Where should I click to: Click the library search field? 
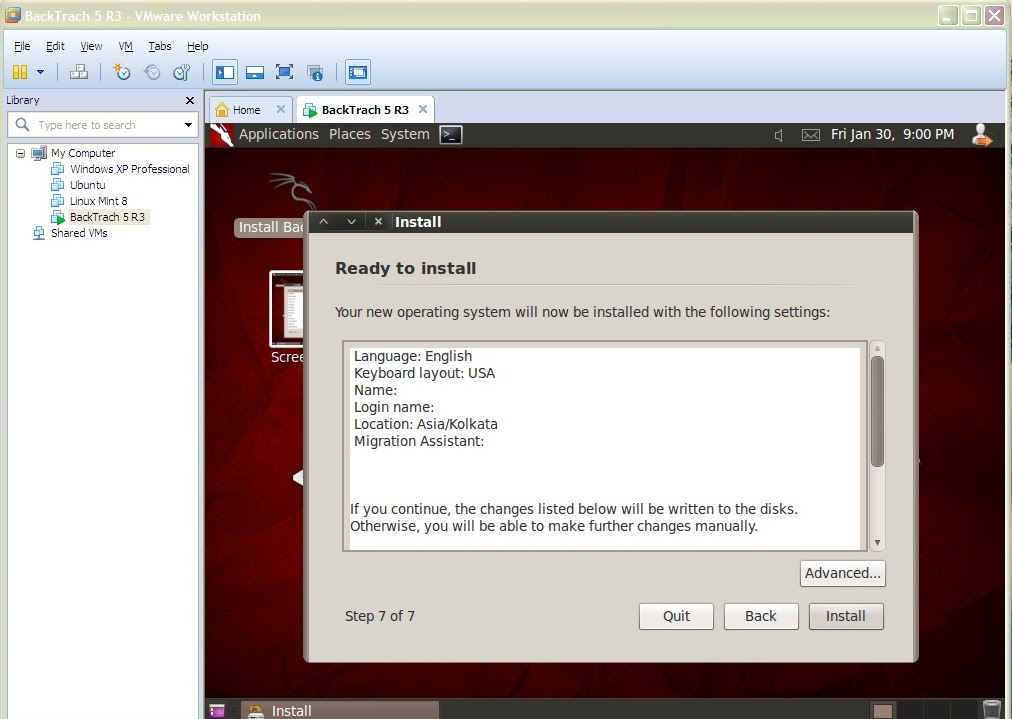click(103, 125)
